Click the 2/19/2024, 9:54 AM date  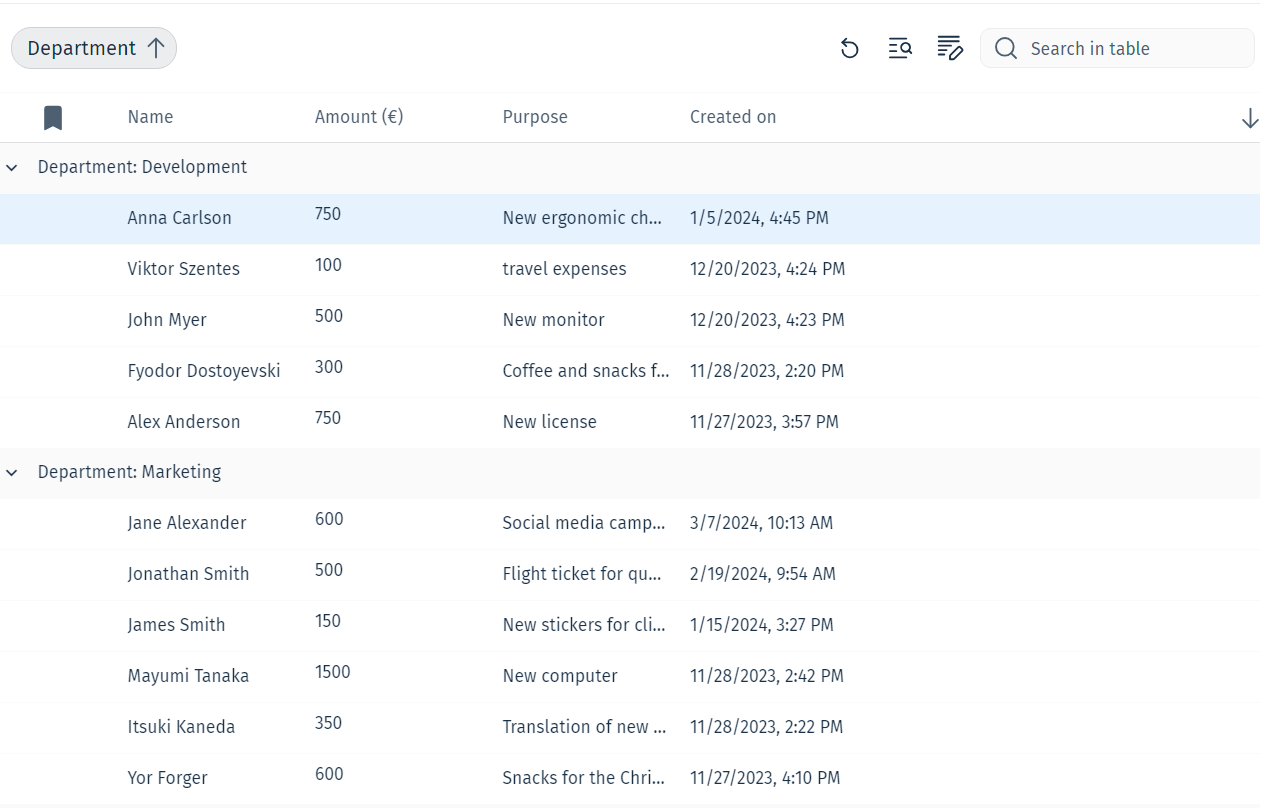coord(763,574)
